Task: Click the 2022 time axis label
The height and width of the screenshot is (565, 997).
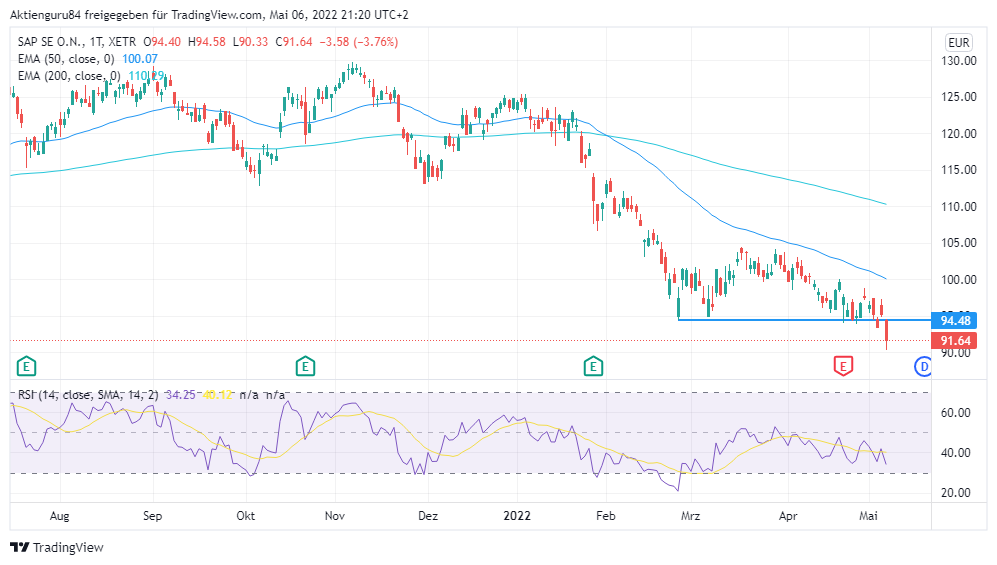Action: [517, 516]
